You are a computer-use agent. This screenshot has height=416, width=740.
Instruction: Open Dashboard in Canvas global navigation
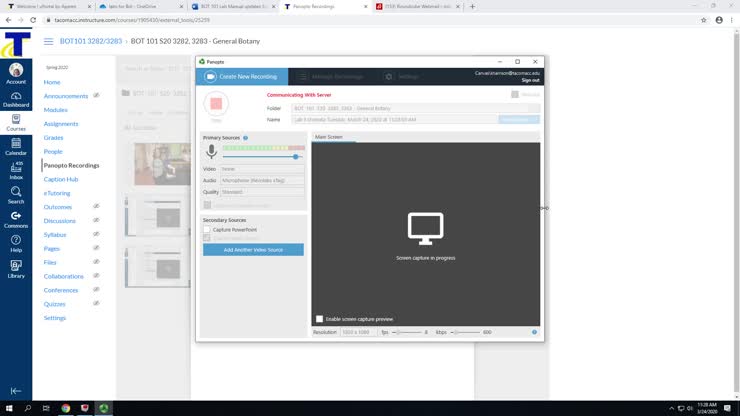tap(16, 99)
